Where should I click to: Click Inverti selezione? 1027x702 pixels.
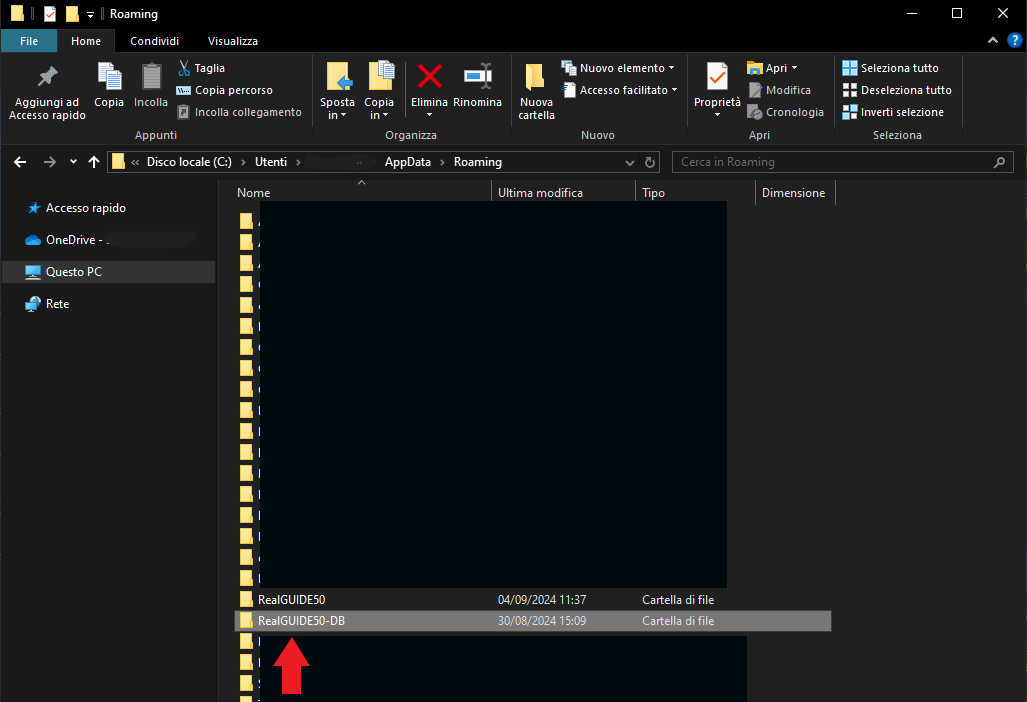(901, 112)
